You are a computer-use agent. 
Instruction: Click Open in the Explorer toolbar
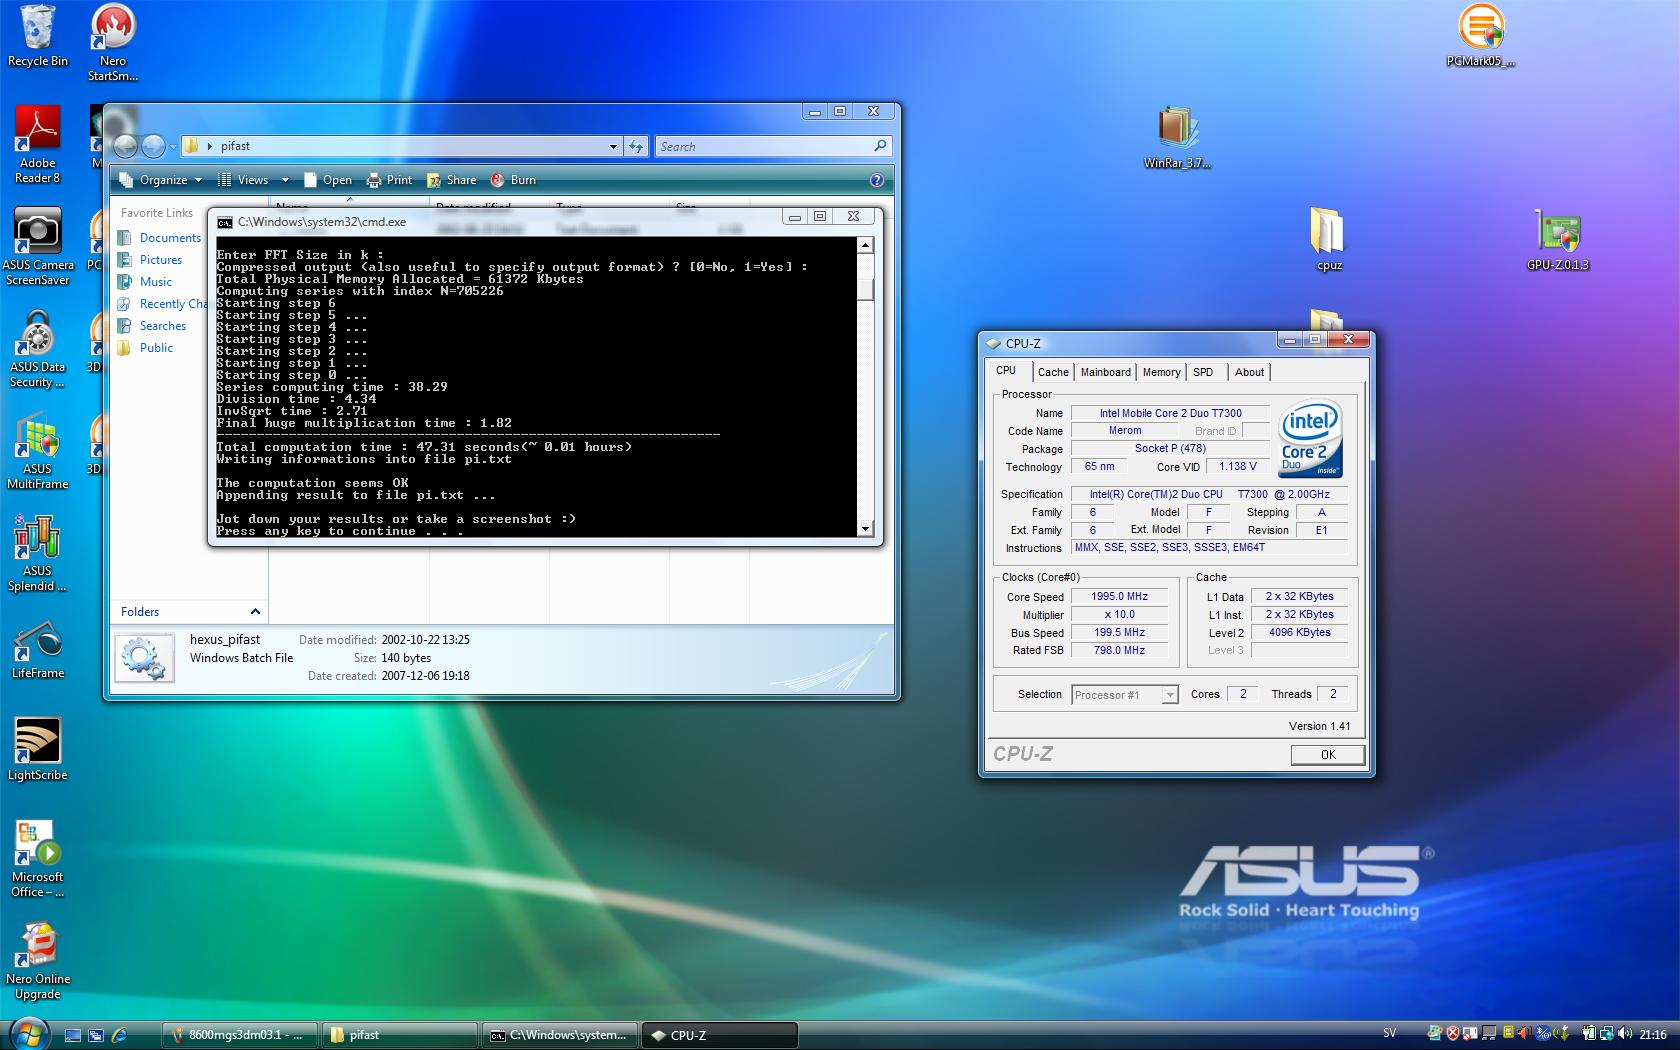coord(328,180)
